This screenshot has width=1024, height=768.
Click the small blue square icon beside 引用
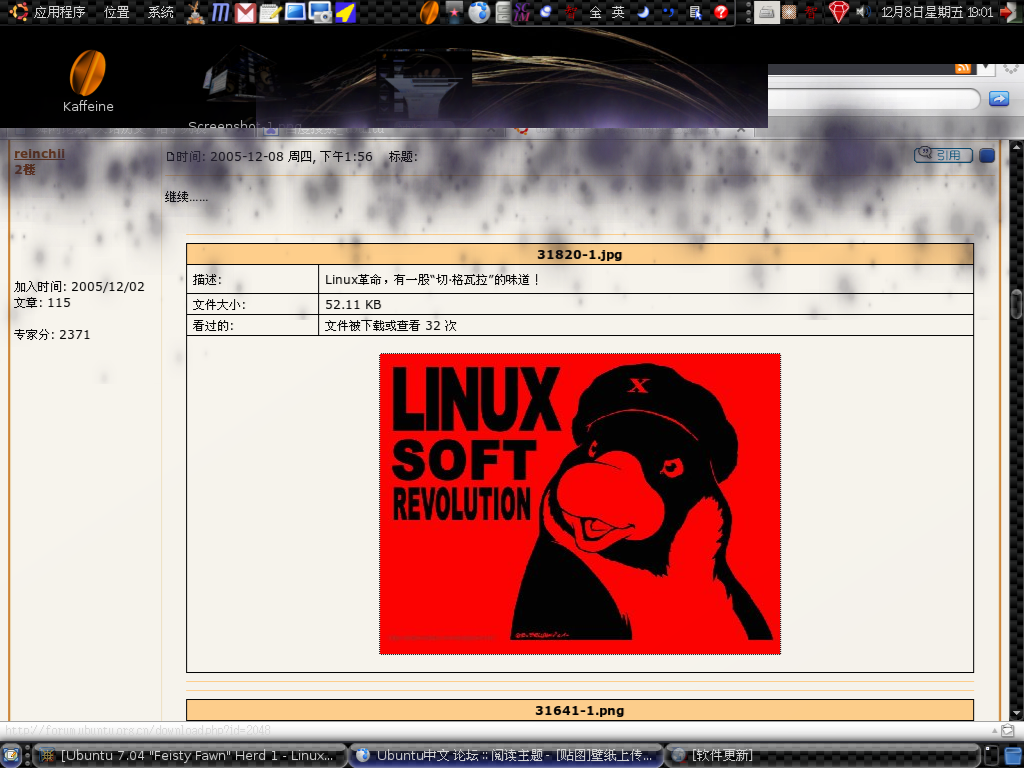[x=987, y=155]
